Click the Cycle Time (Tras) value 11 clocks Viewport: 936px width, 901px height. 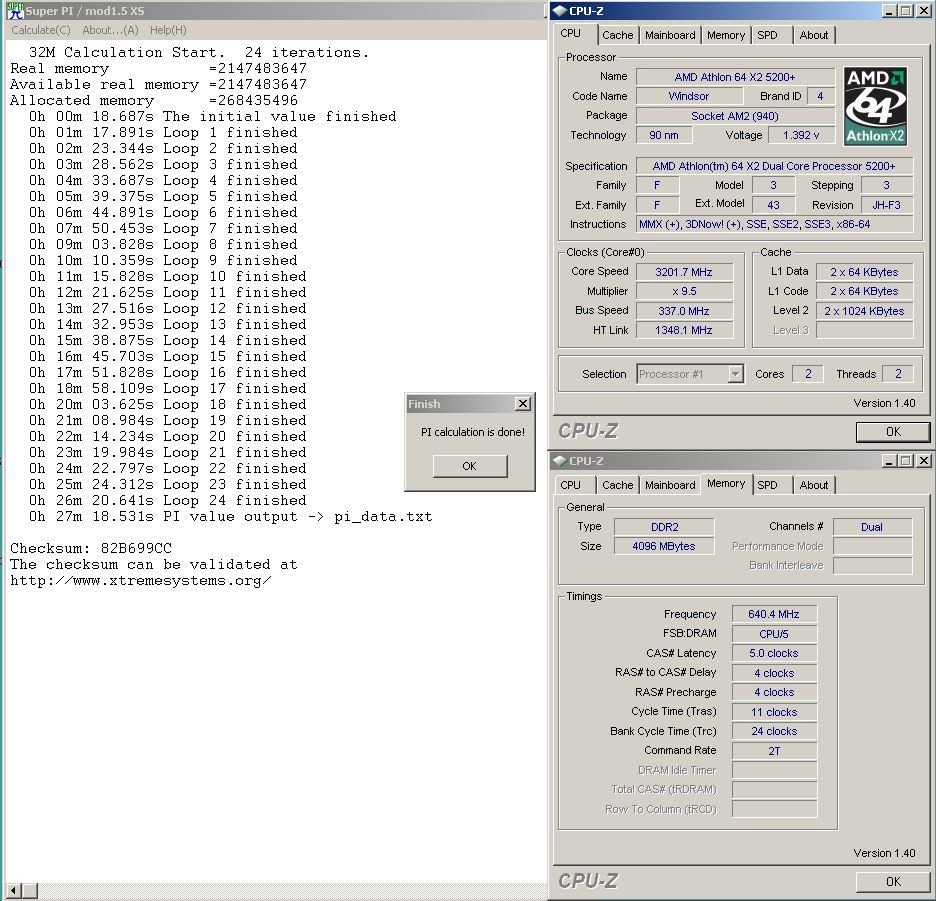click(774, 712)
